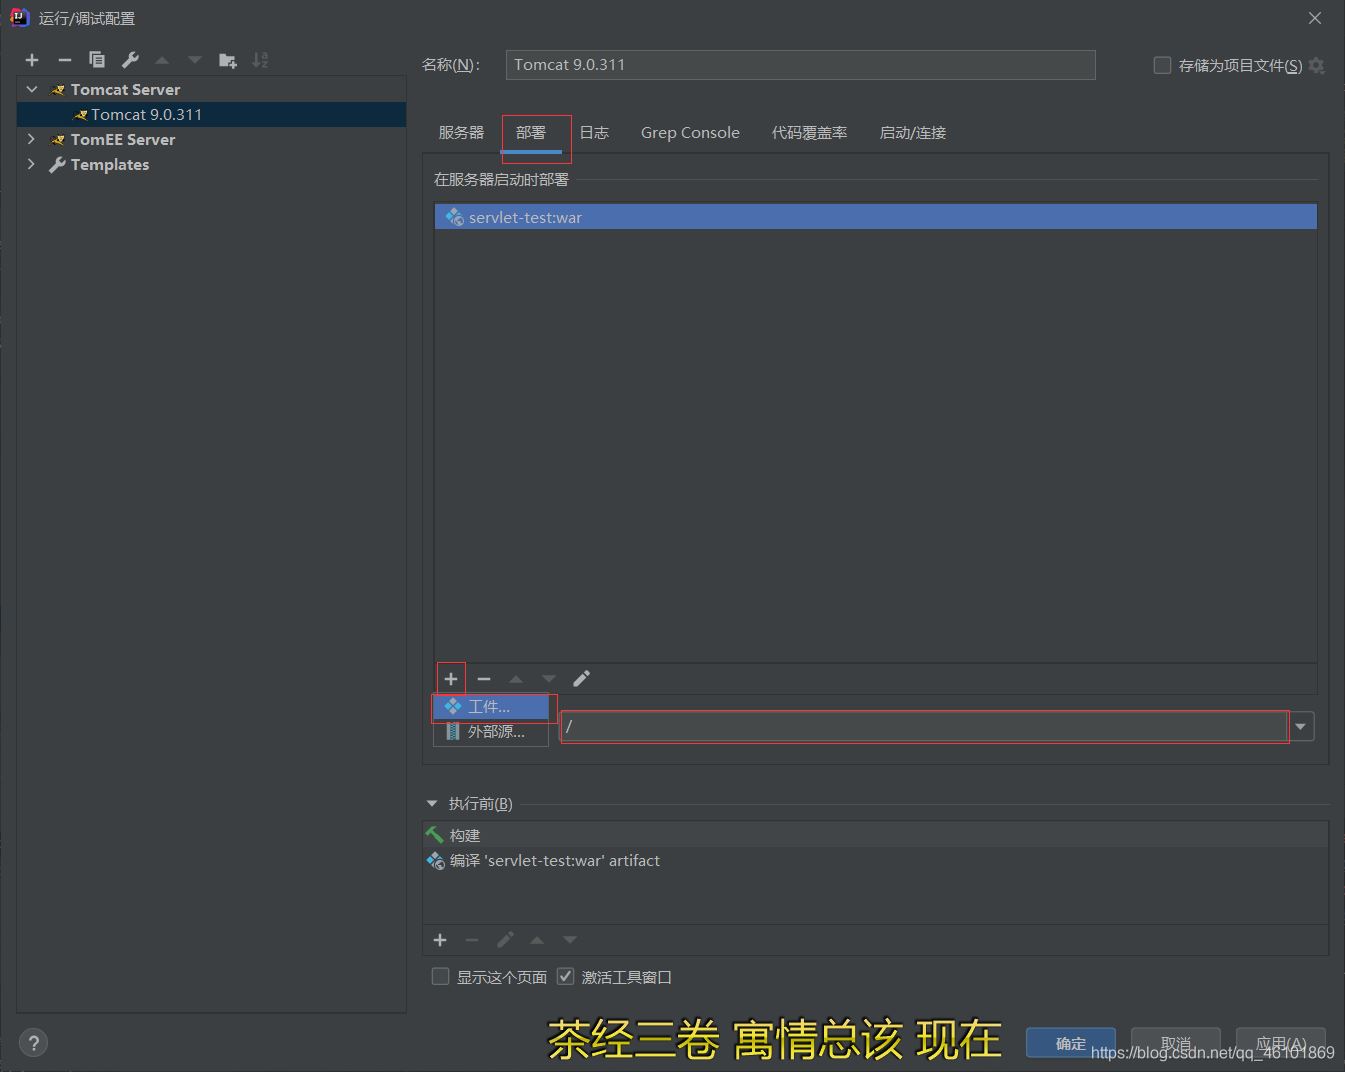Edit the selected deployment artifact
The height and width of the screenshot is (1072, 1345).
pyautogui.click(x=581, y=679)
